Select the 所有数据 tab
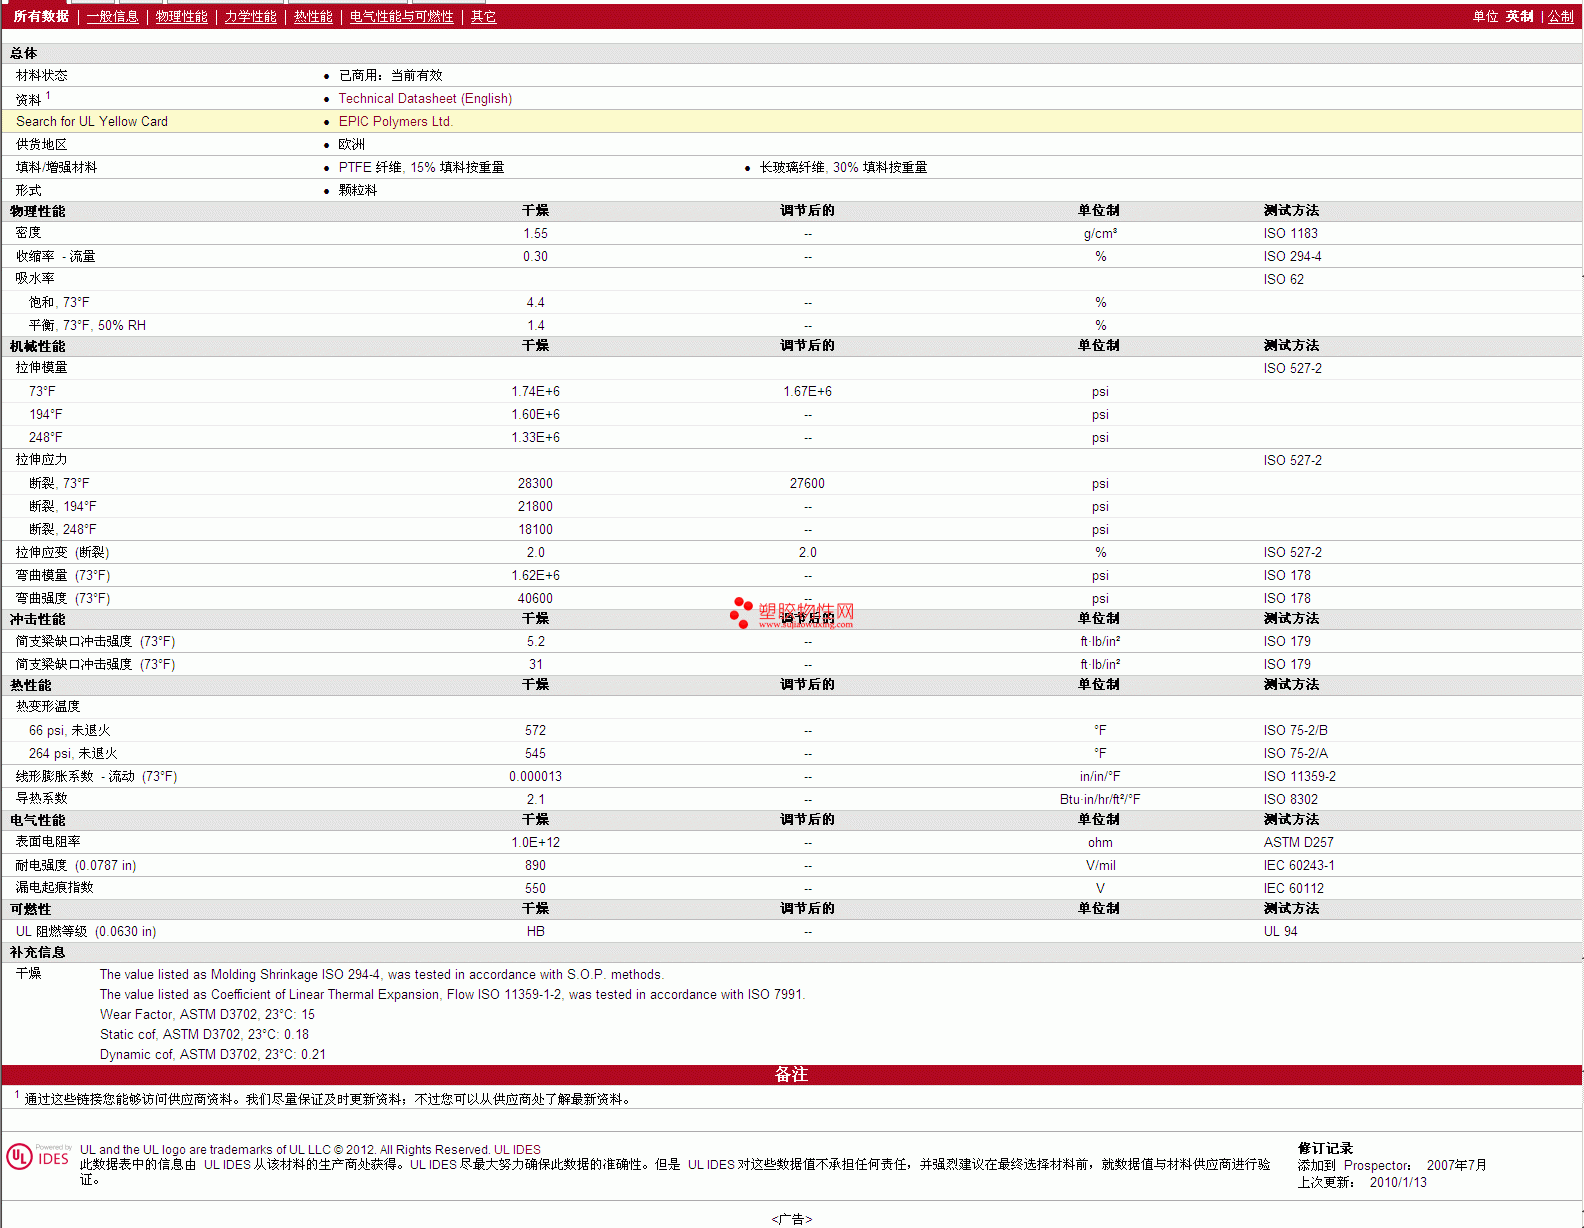1584x1228 pixels. click(x=41, y=16)
